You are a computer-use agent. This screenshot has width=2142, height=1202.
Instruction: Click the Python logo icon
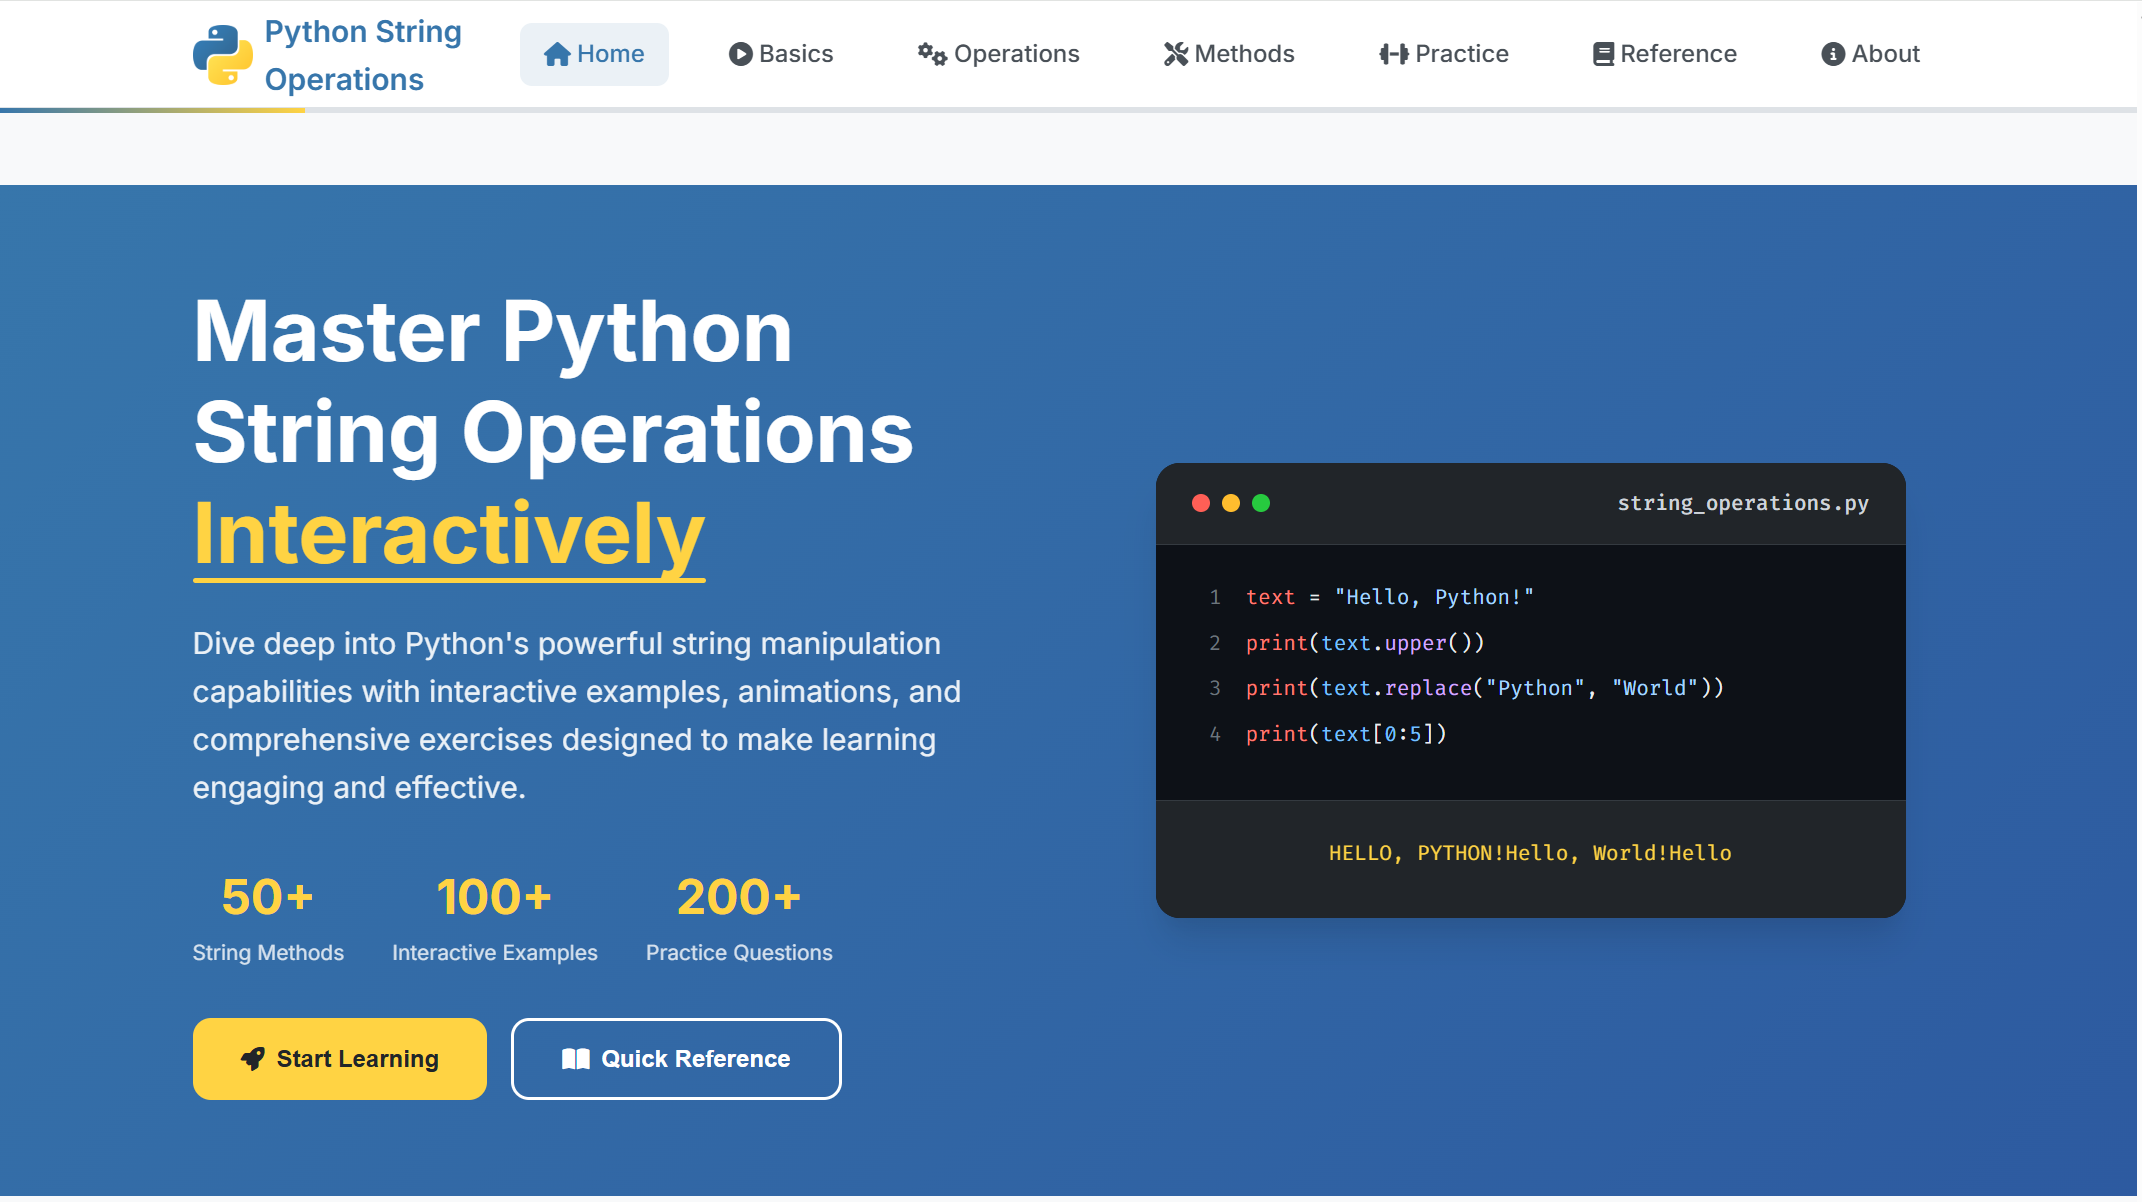click(x=222, y=55)
